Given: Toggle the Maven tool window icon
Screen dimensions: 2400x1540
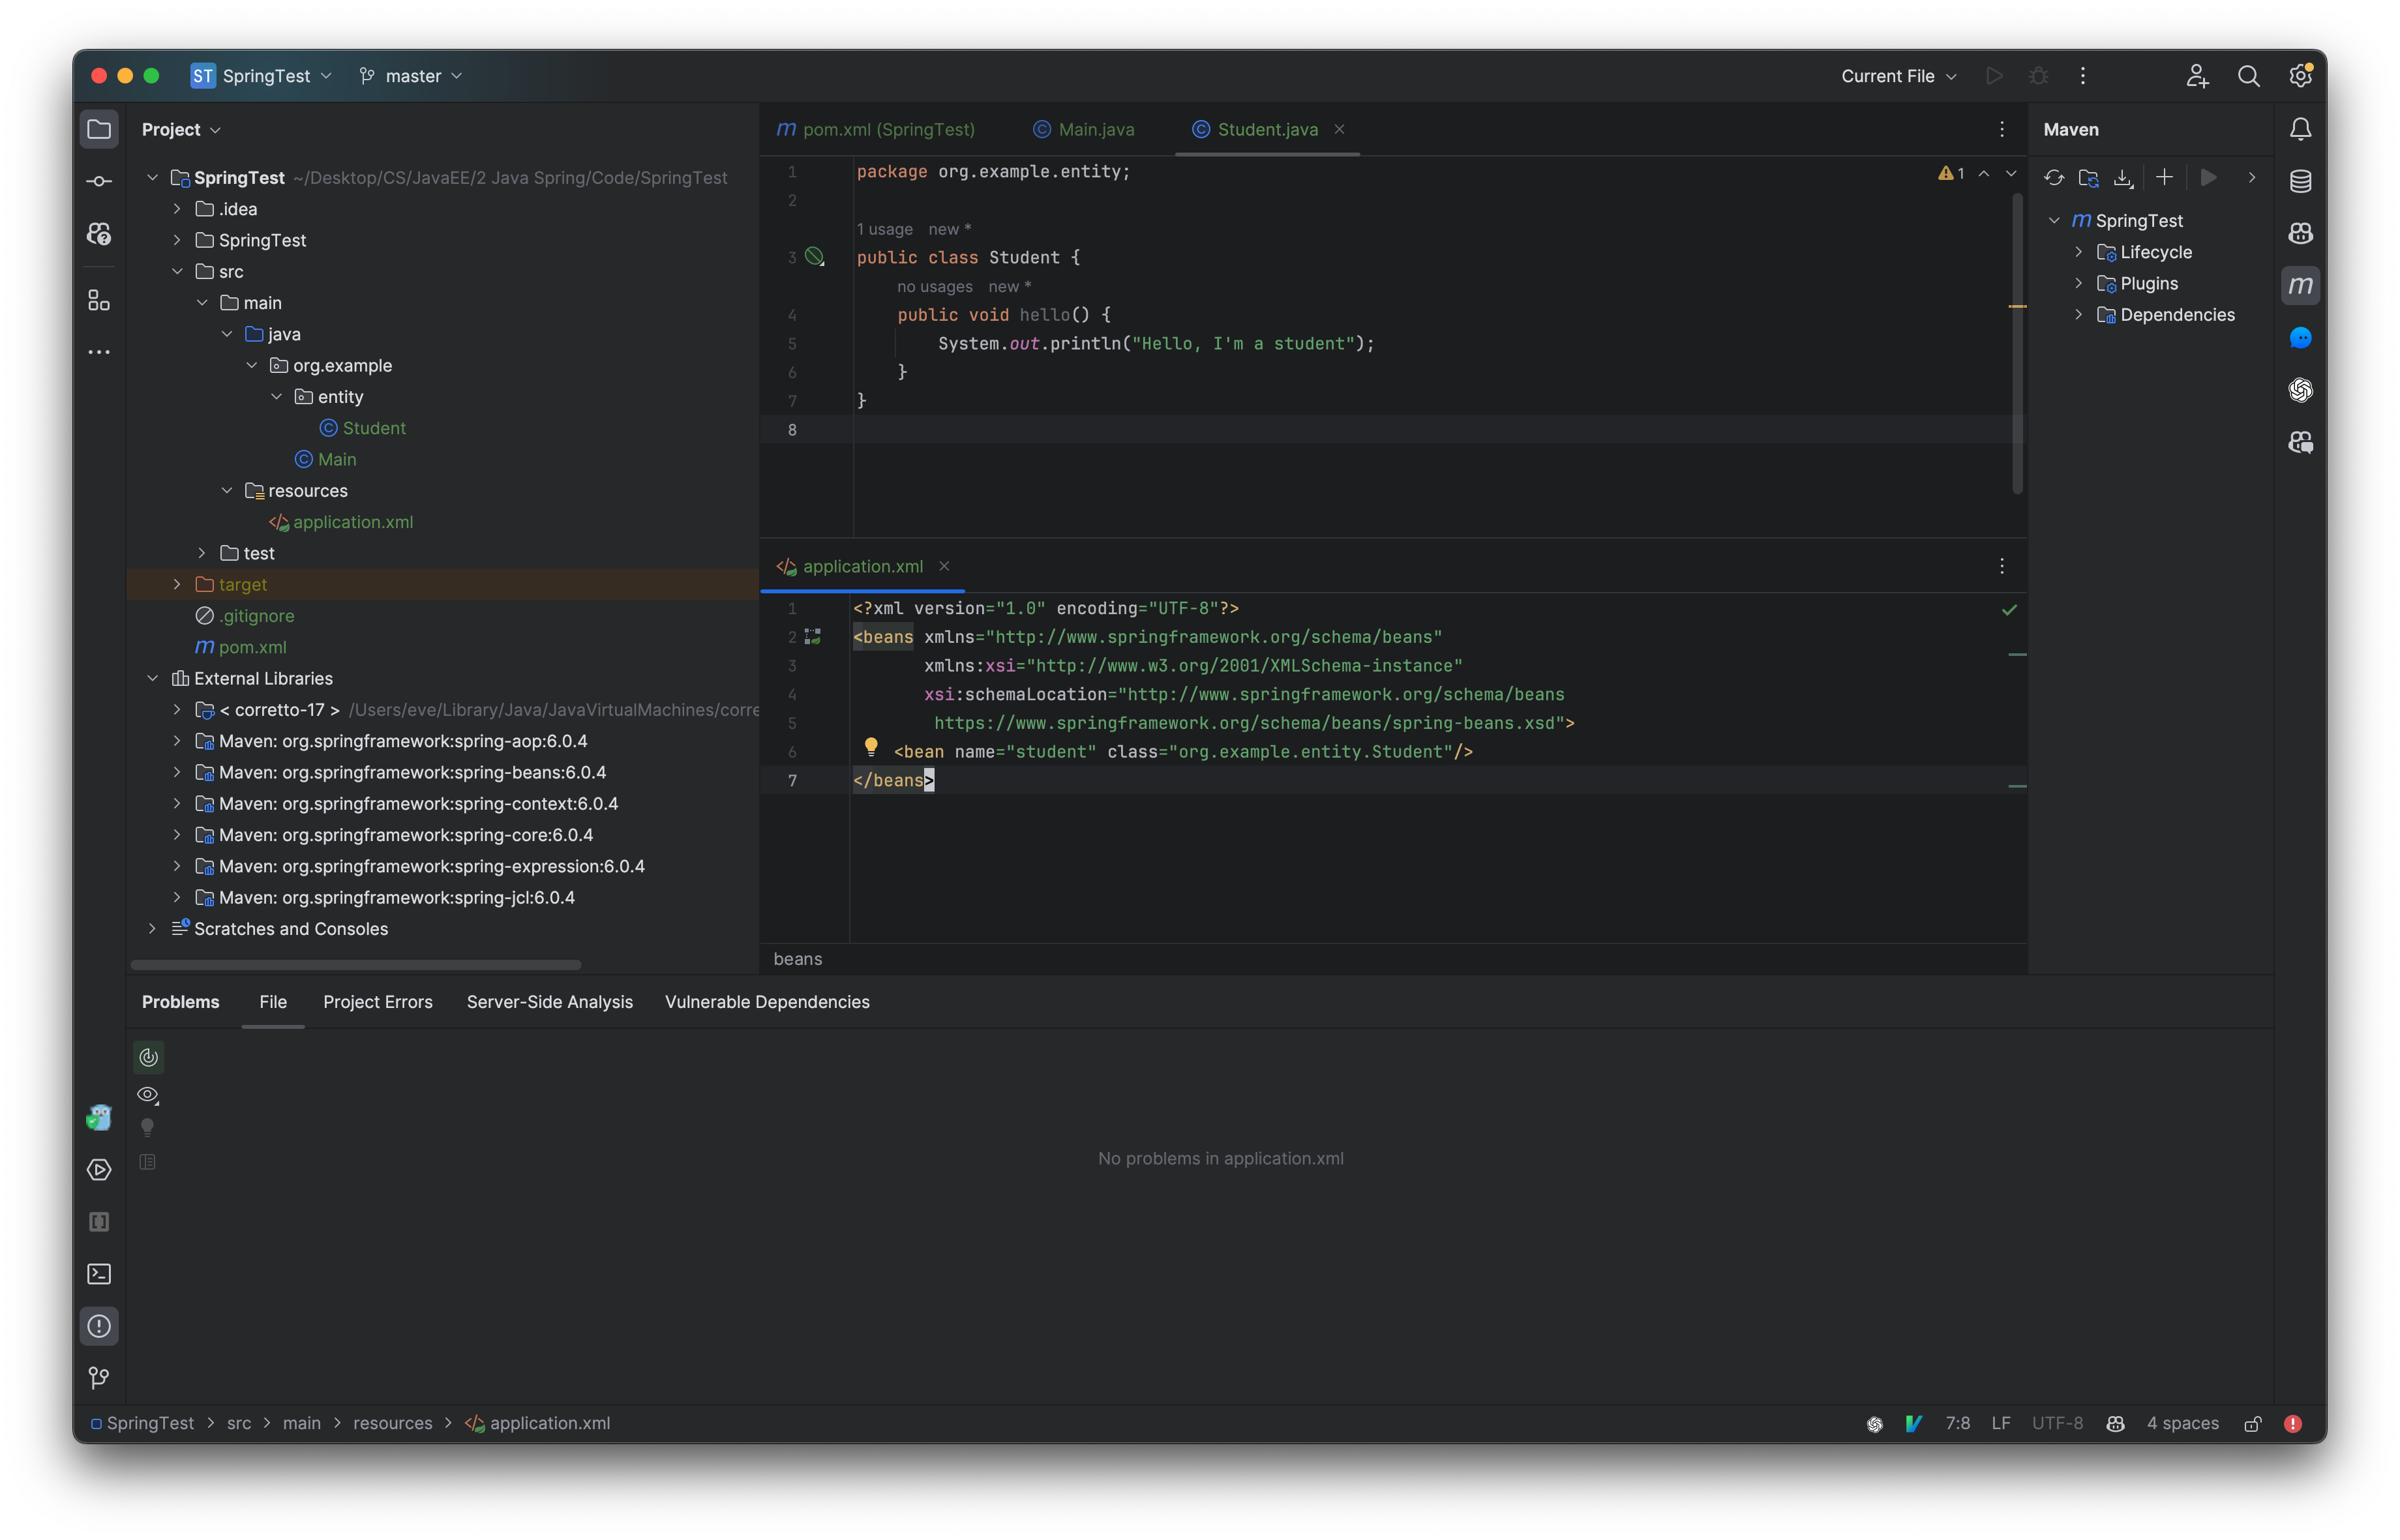Looking at the screenshot, I should 2300,285.
